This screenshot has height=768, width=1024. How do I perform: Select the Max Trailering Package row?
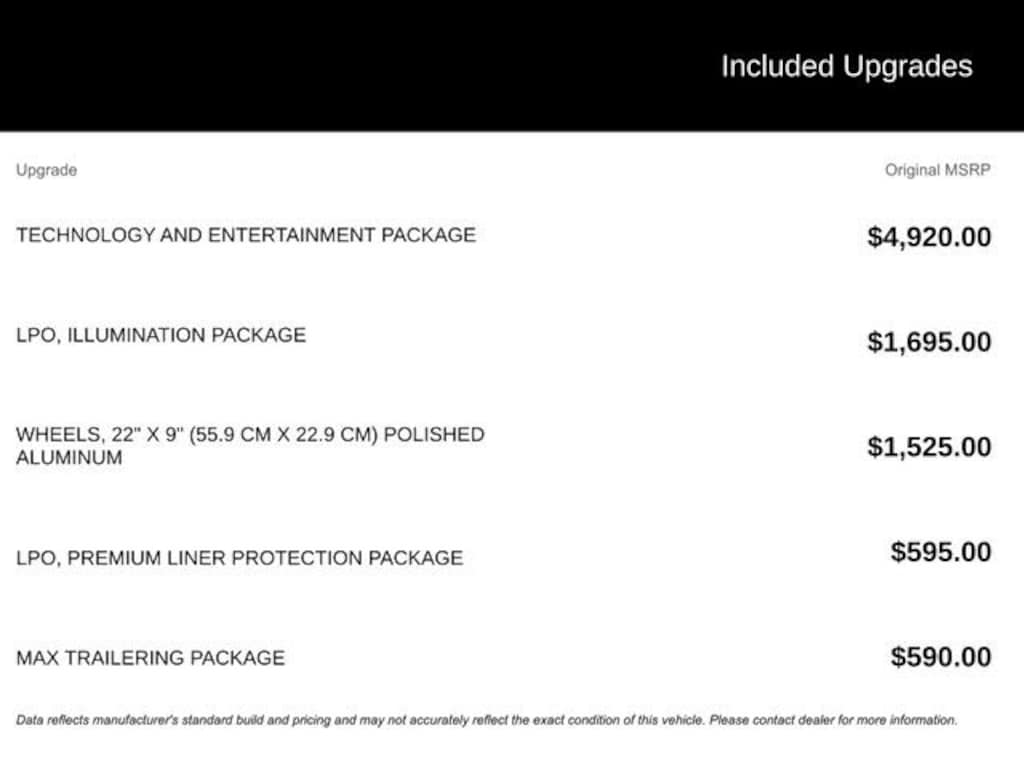click(x=150, y=658)
